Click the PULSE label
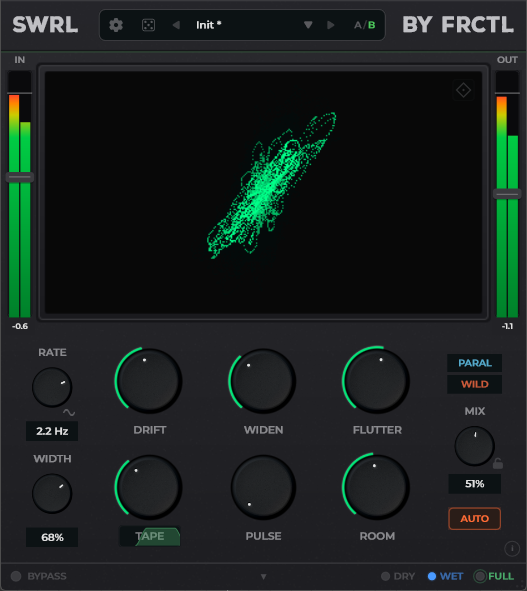The width and height of the screenshot is (527, 591). coord(264,536)
